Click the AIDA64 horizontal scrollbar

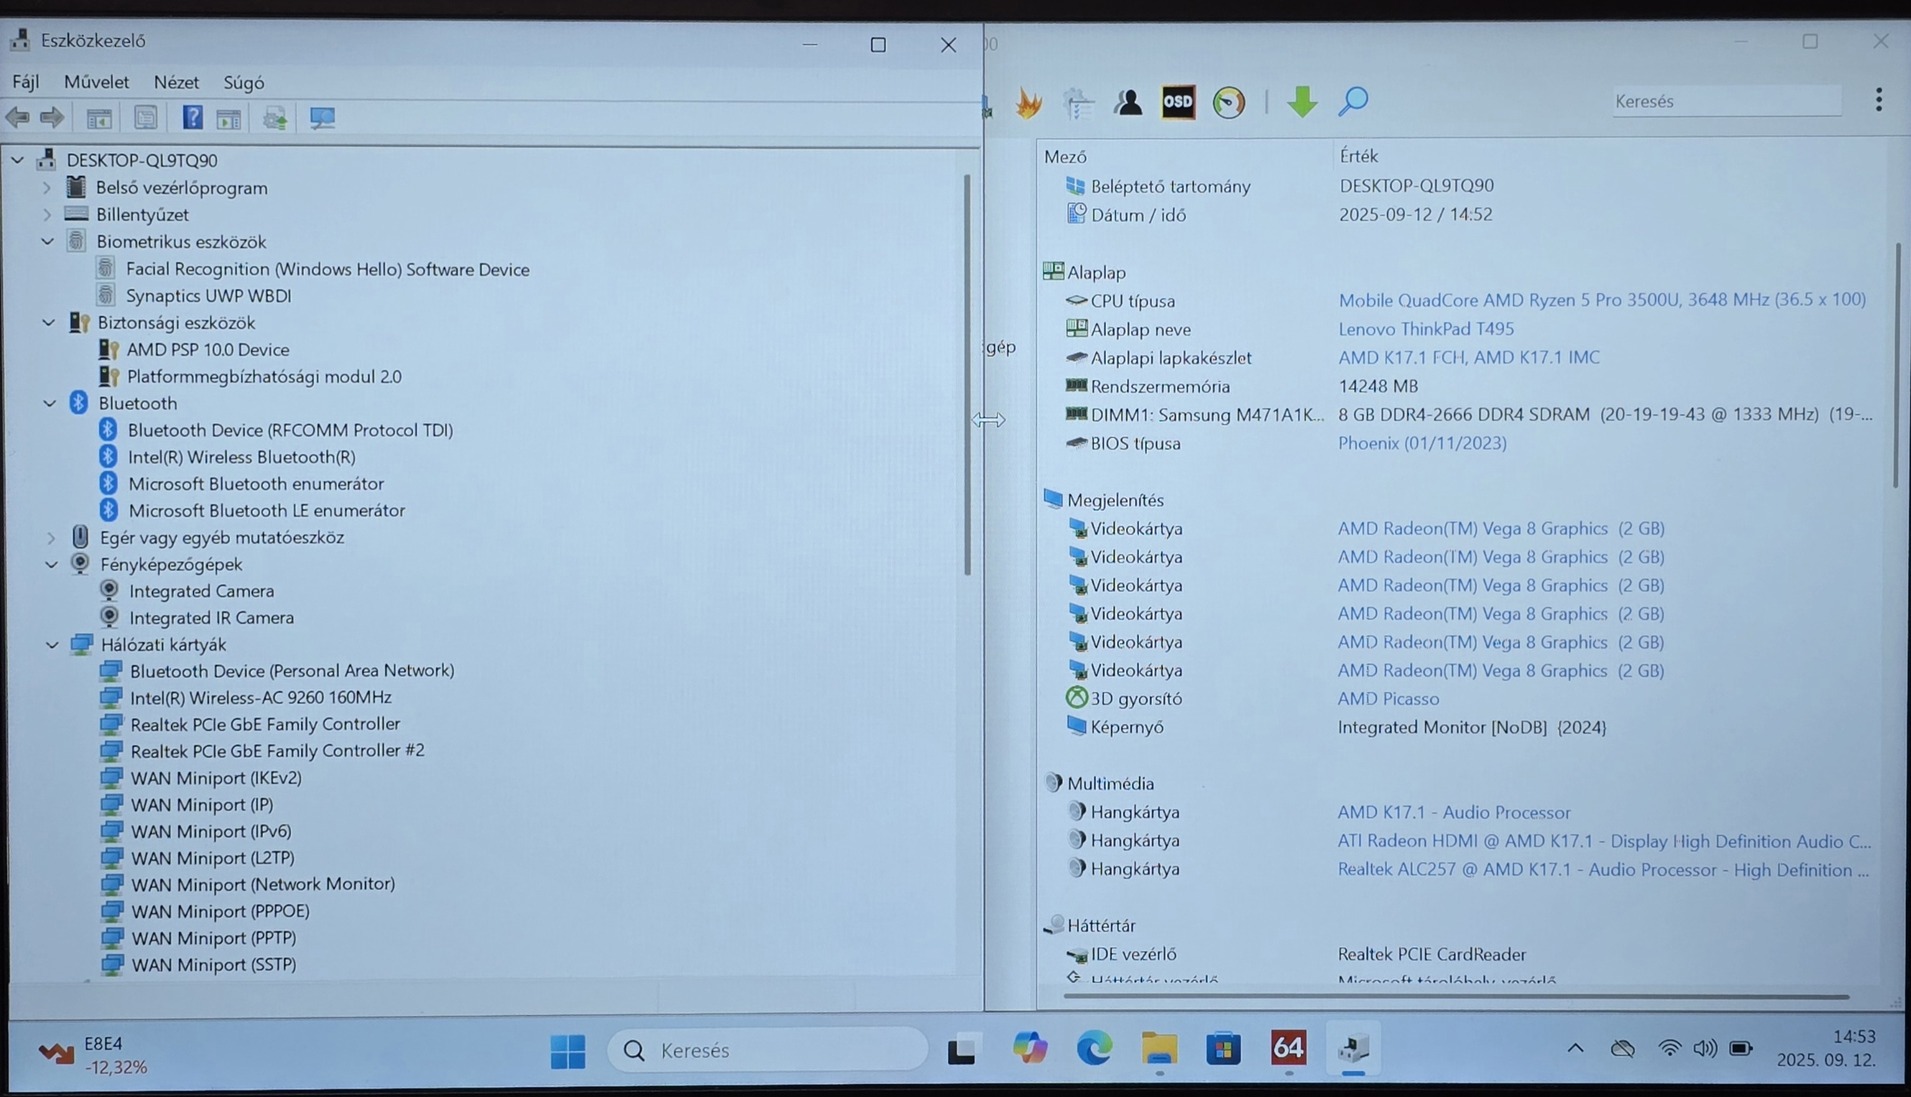pos(1456,996)
